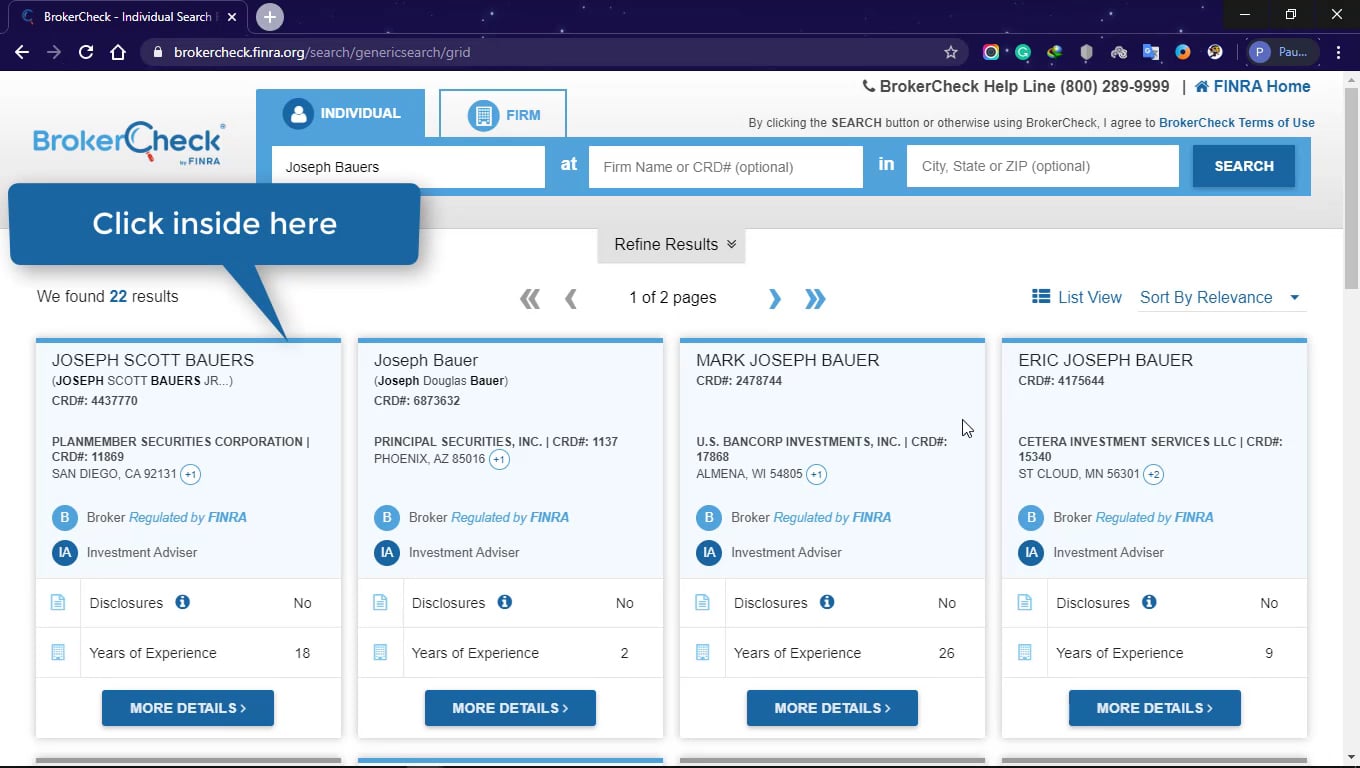Click +2 locations badge next to St Cloud, MN

pos(1153,474)
